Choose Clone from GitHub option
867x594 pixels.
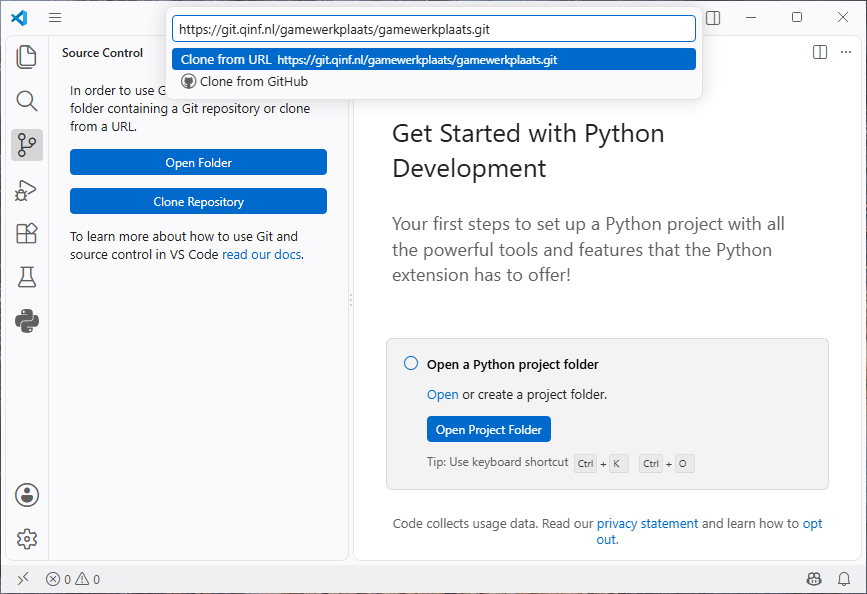click(x=434, y=82)
